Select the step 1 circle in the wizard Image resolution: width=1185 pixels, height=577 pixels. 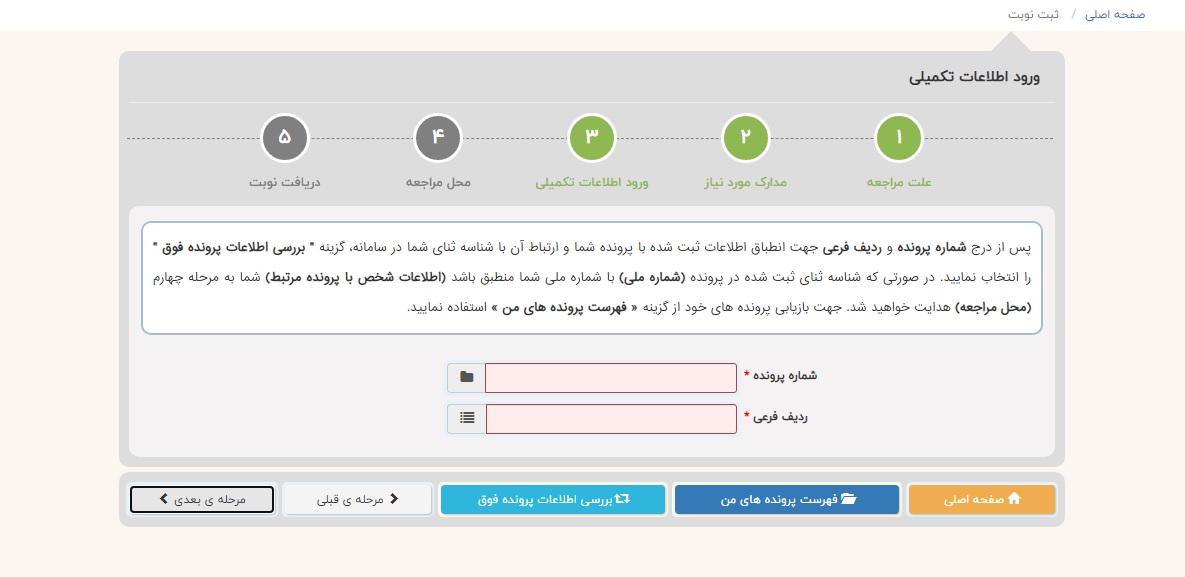(x=899, y=138)
